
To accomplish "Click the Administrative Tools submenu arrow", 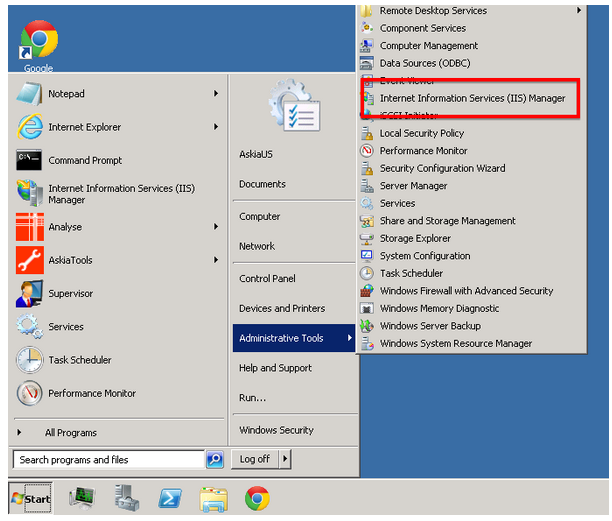I will 350,338.
